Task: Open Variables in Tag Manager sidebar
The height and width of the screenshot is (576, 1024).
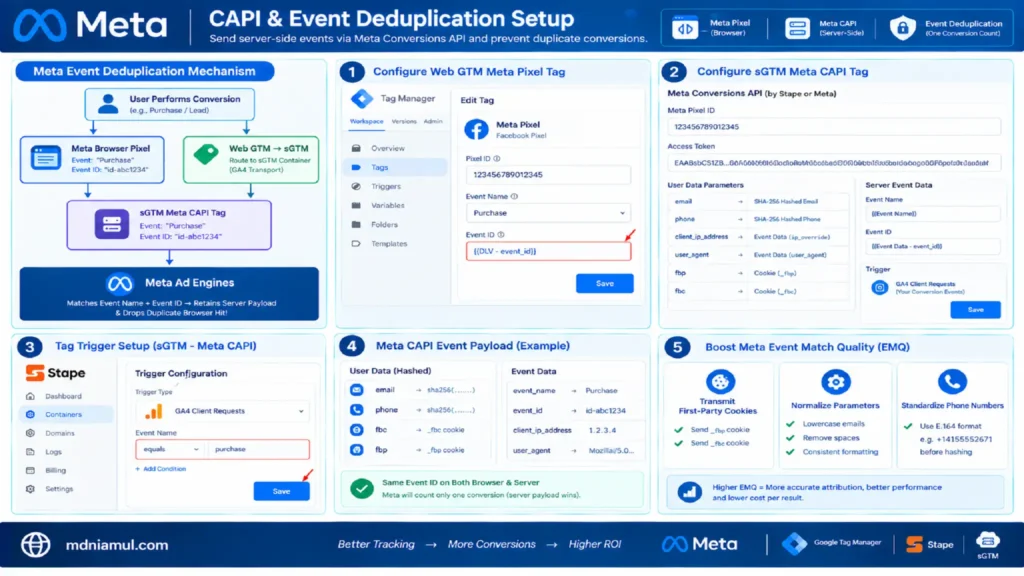Action: (396, 205)
